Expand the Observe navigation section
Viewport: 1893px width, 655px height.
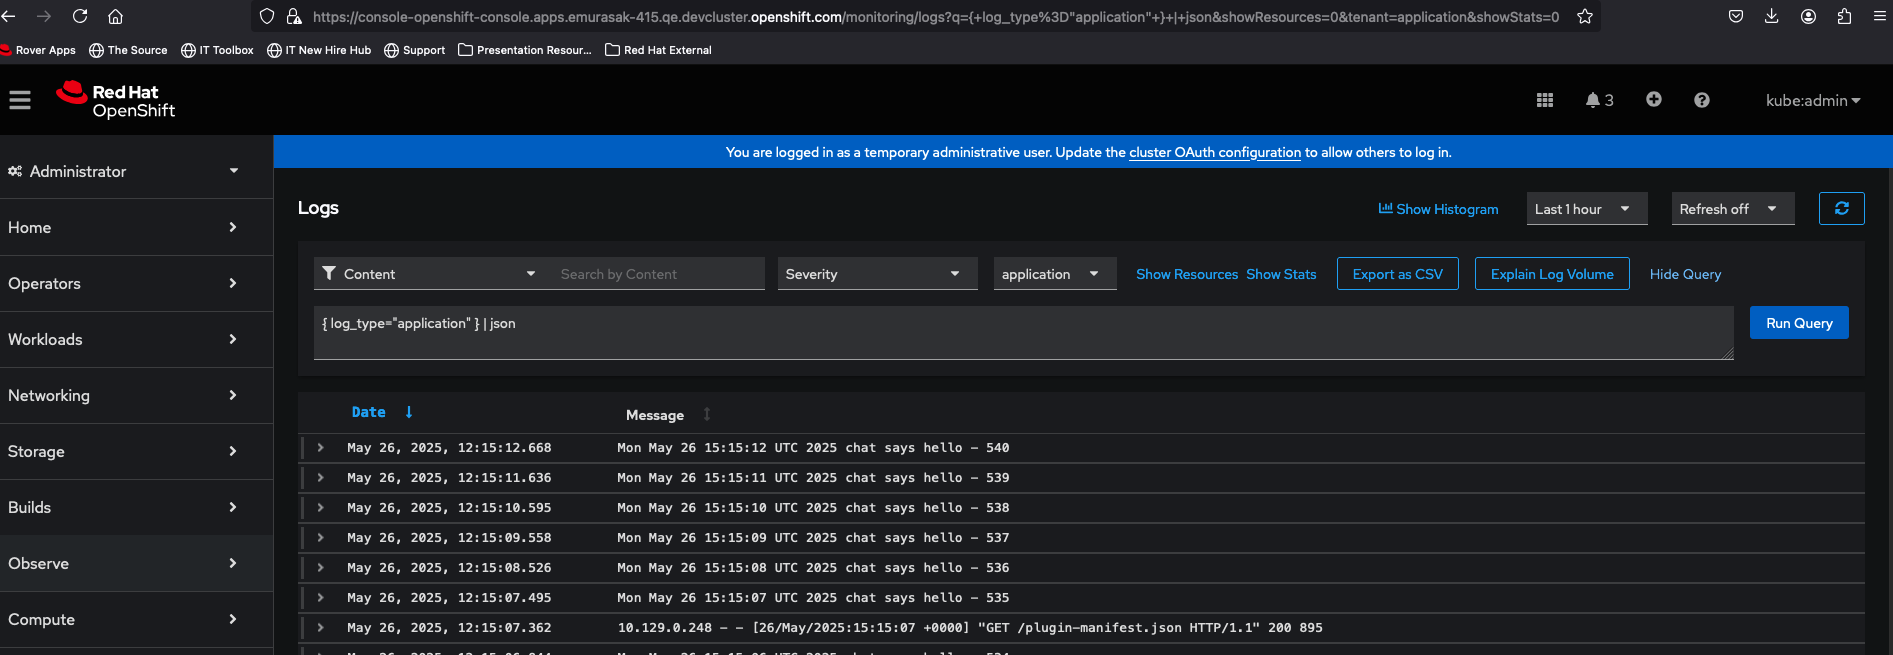click(136, 563)
